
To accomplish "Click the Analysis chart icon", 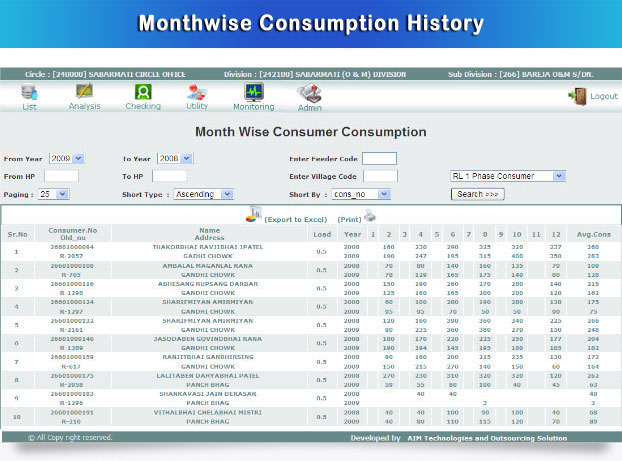I will [84, 92].
